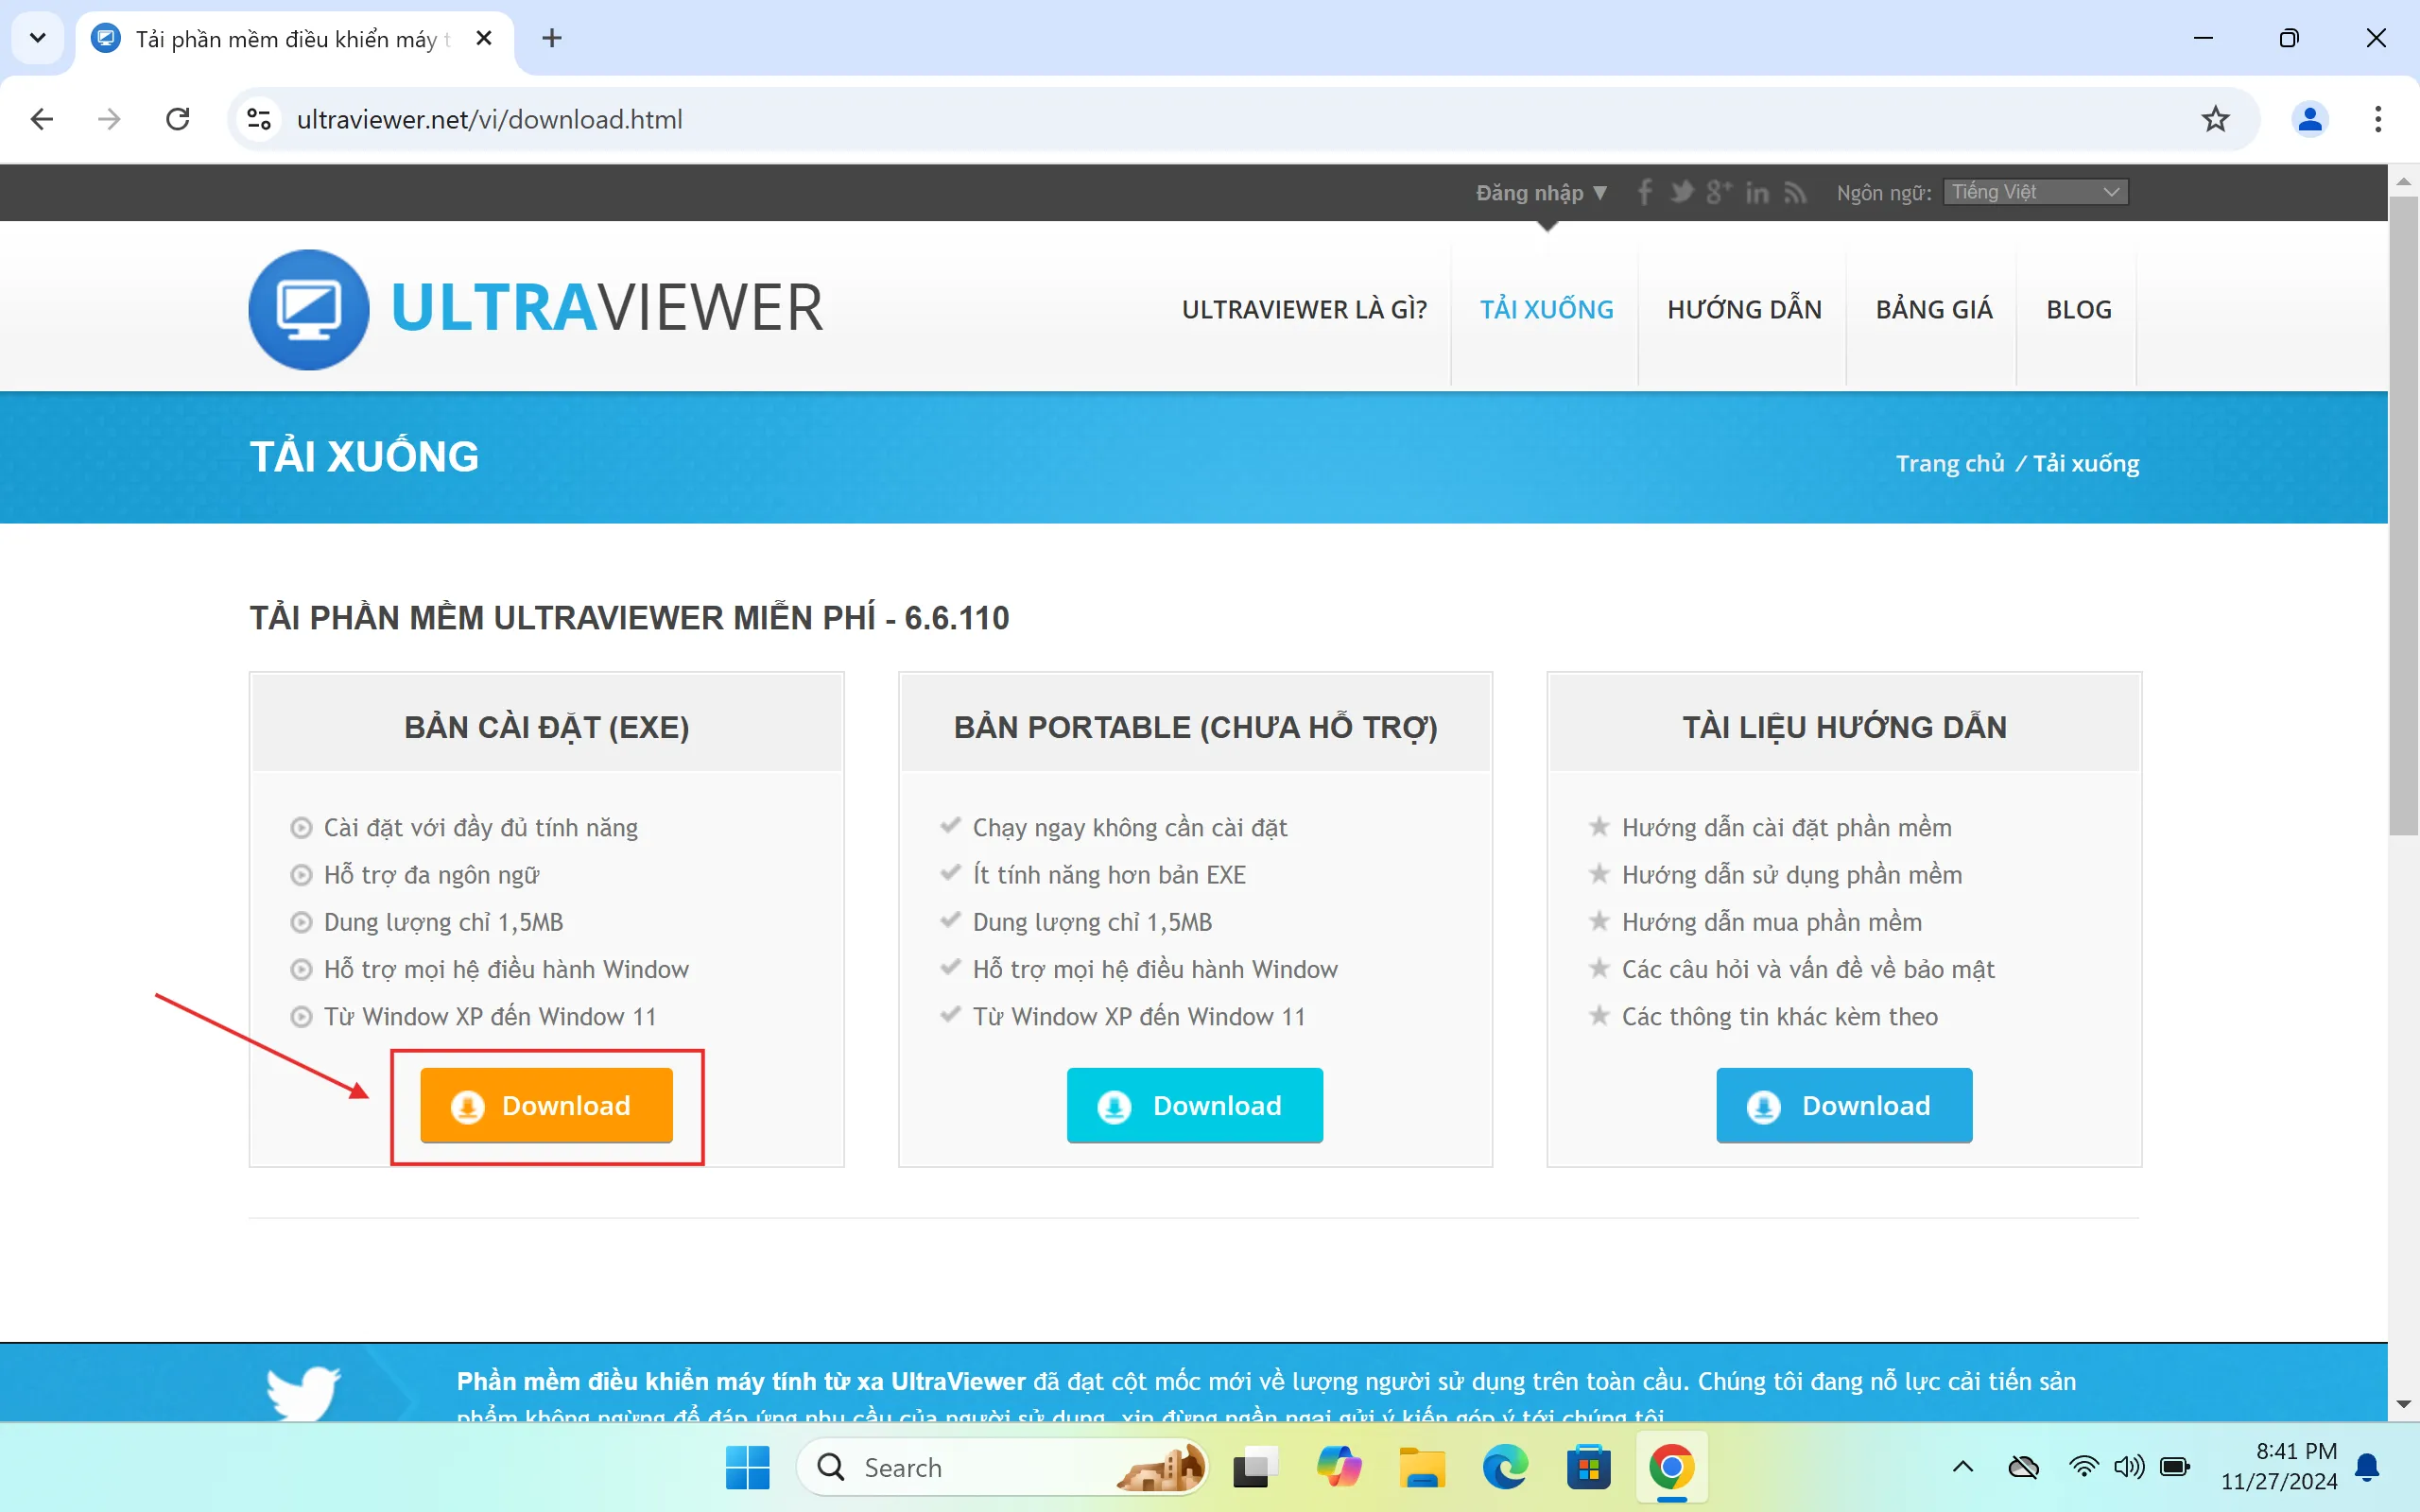
Task: Open Copilot from taskbar
Action: pyautogui.click(x=1338, y=1467)
